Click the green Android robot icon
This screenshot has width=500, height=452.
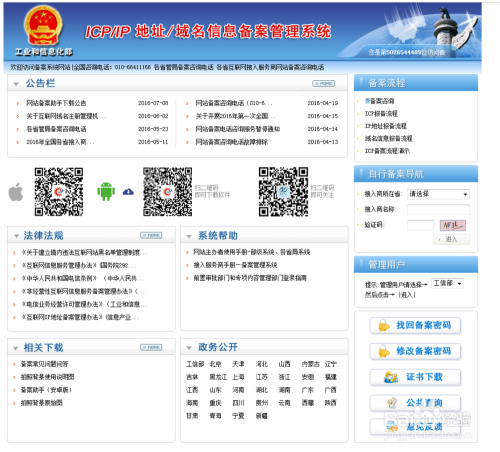pyautogui.click(x=106, y=191)
